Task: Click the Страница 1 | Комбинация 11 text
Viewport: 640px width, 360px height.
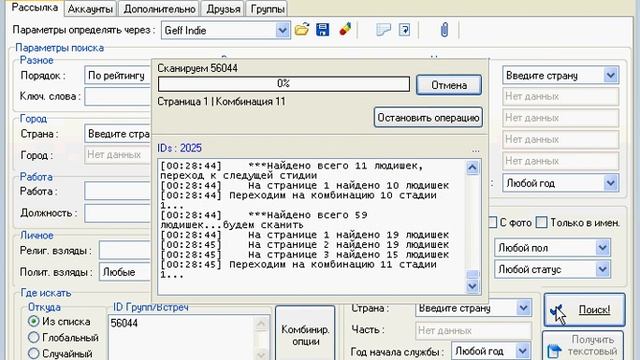Action: coord(221,101)
